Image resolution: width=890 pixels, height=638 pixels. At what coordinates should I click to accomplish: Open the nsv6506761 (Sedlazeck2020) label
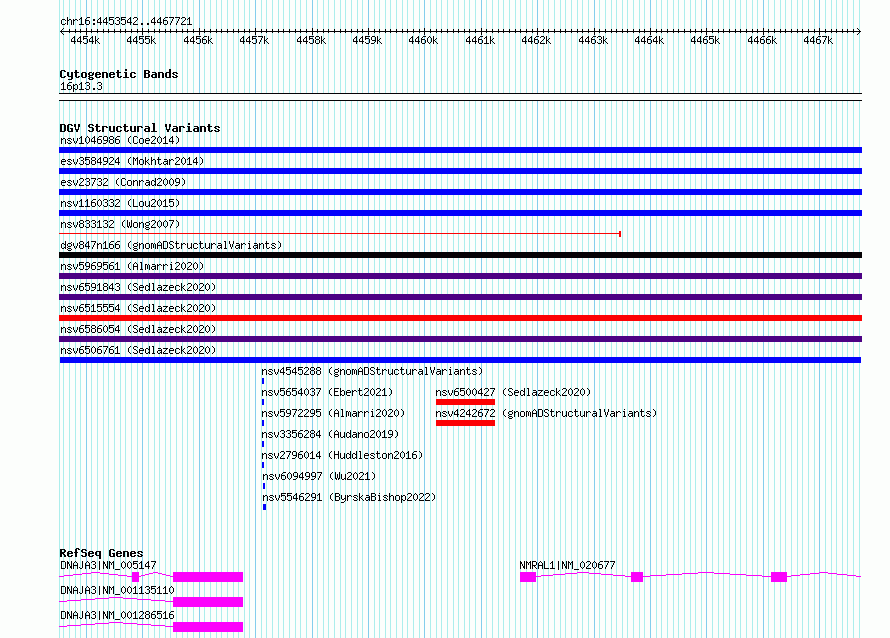(138, 350)
